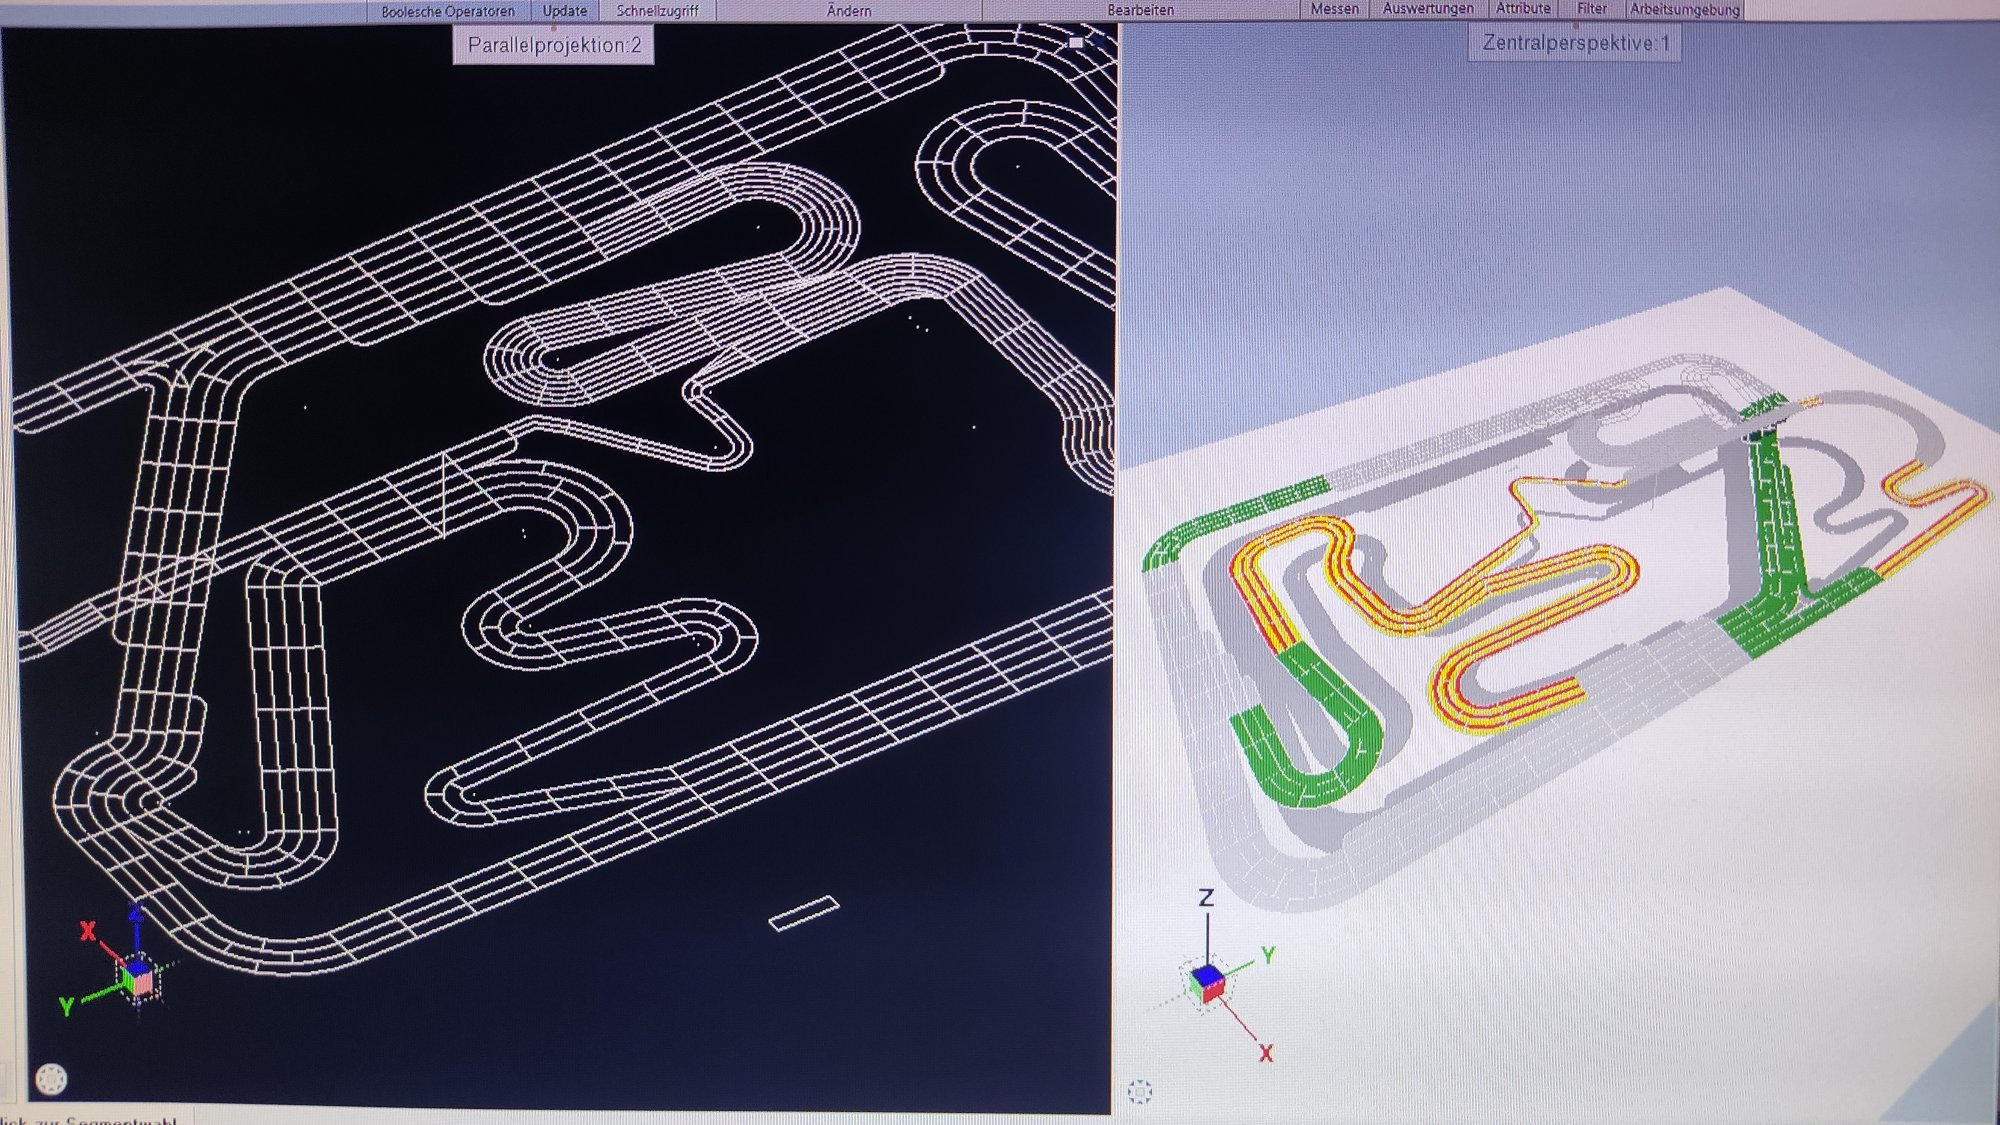This screenshot has height=1125, width=2000.
Task: Click navigation wheel icon in right viewport corner
Action: [1140, 1091]
